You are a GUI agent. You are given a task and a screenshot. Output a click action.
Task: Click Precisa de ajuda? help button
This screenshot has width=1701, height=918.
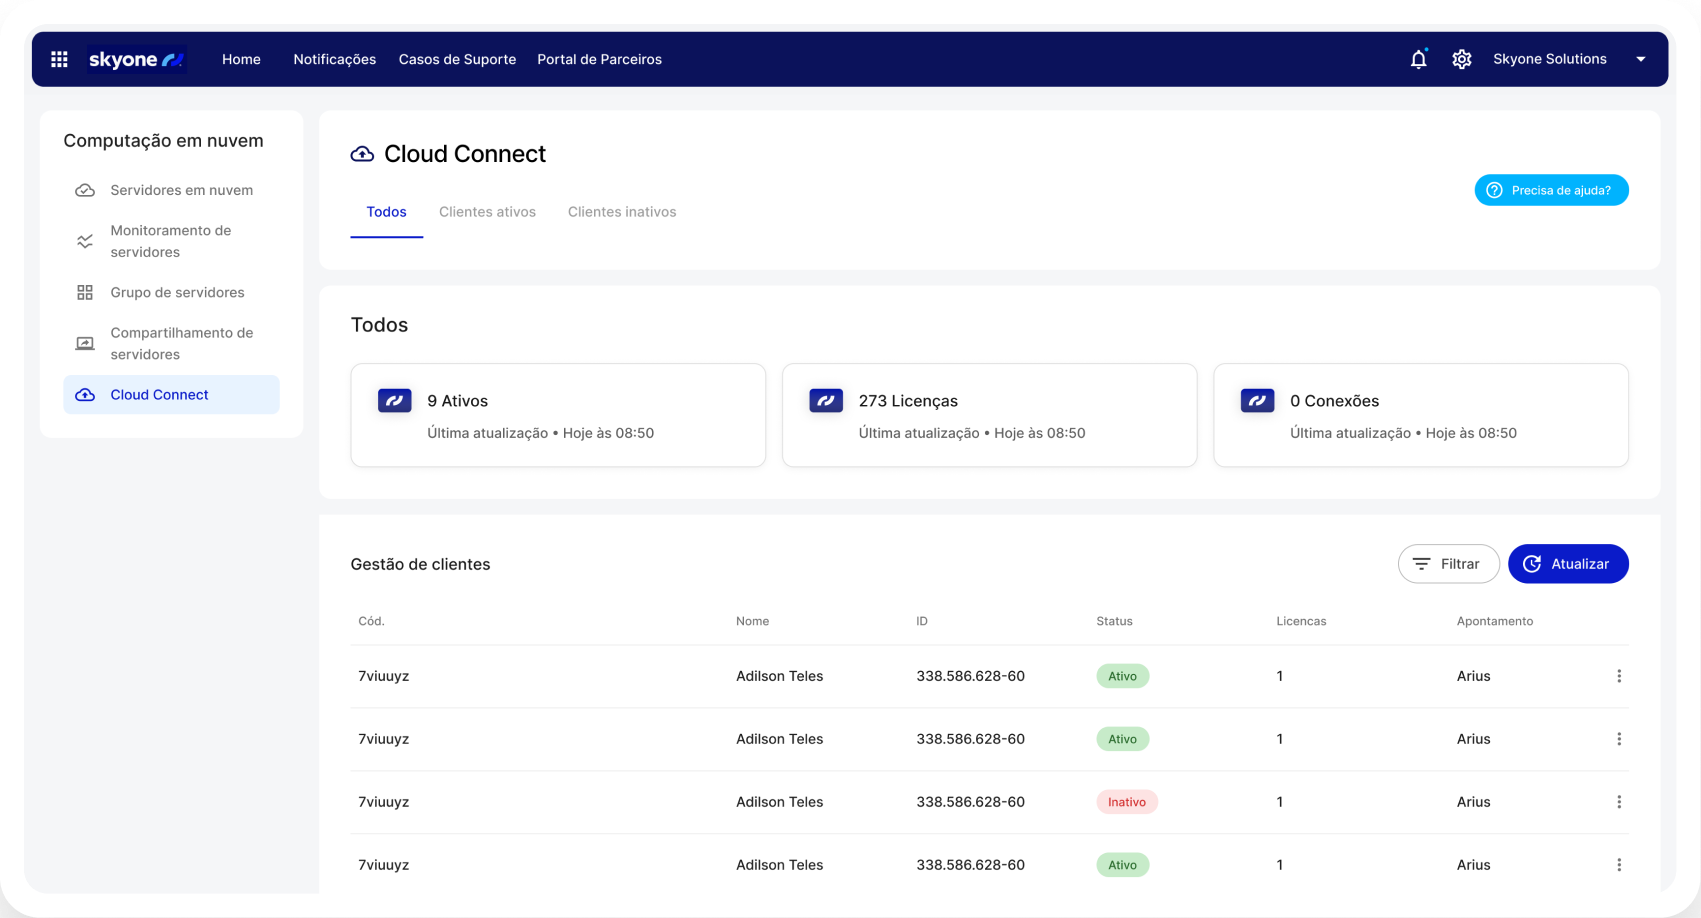click(1550, 190)
